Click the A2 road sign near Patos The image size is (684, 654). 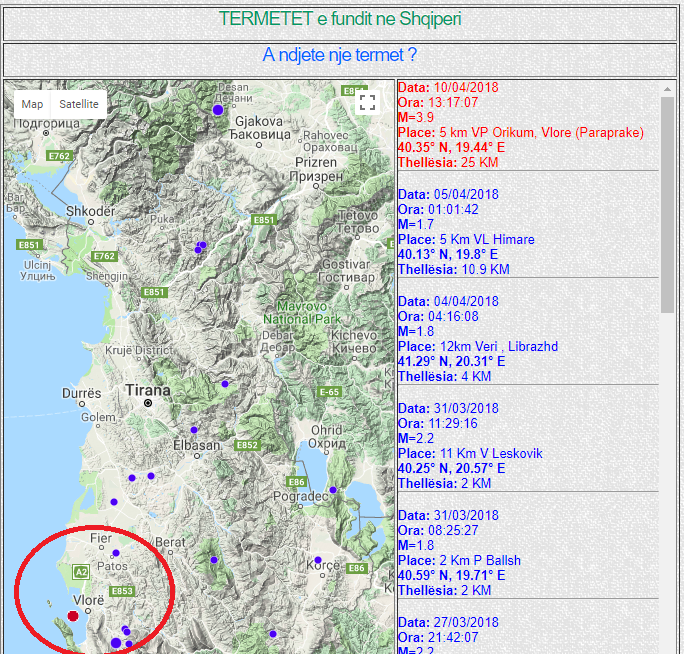(81, 572)
